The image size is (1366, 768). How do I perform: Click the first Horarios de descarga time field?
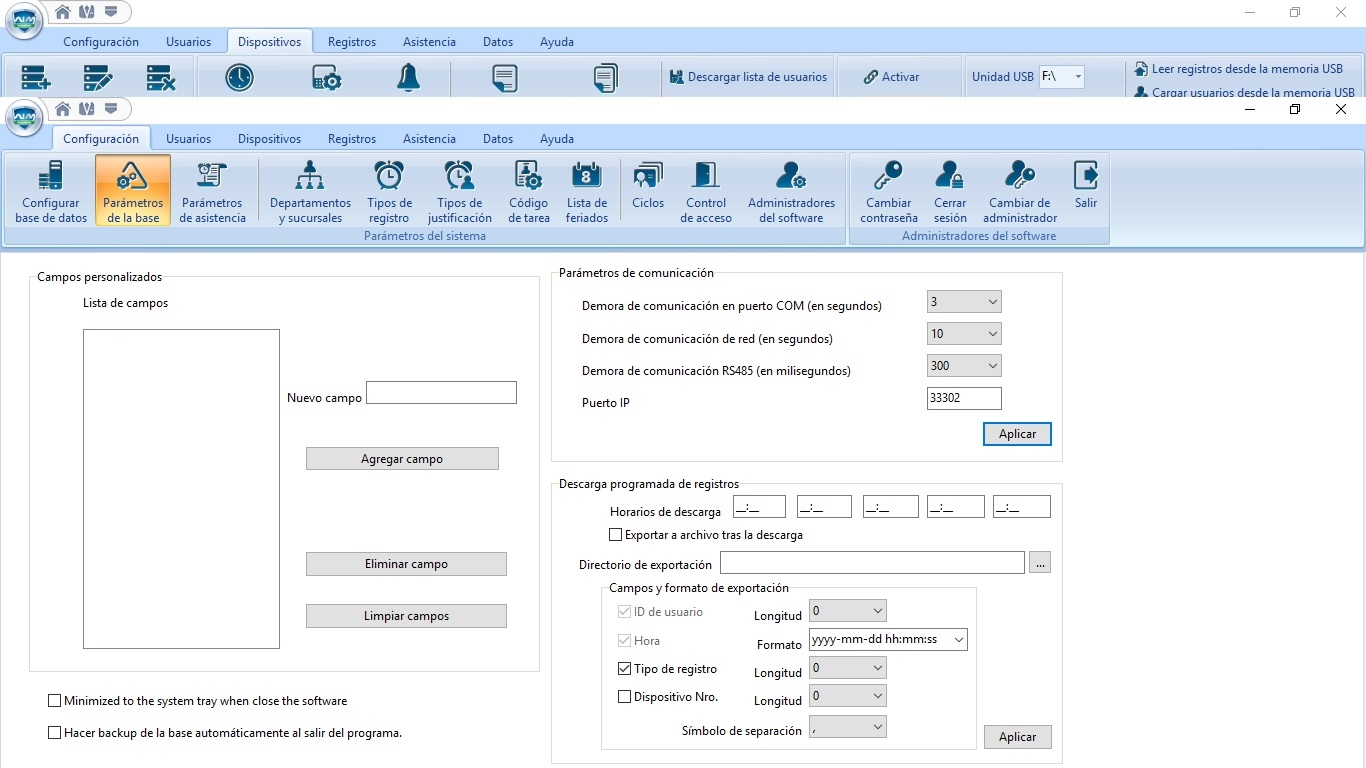tap(759, 507)
